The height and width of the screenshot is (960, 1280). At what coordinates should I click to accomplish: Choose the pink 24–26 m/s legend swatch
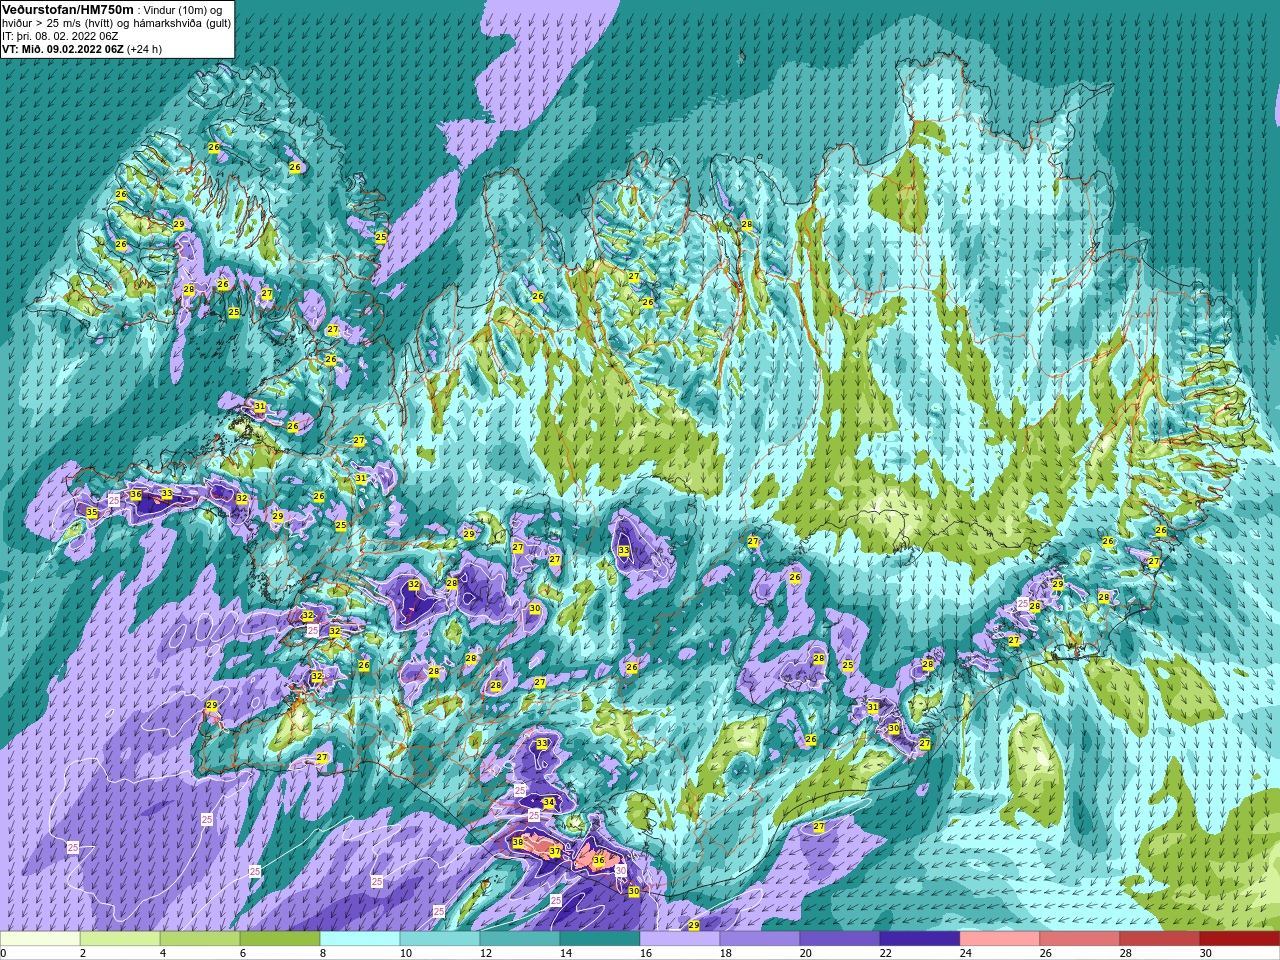[x=1000, y=939]
